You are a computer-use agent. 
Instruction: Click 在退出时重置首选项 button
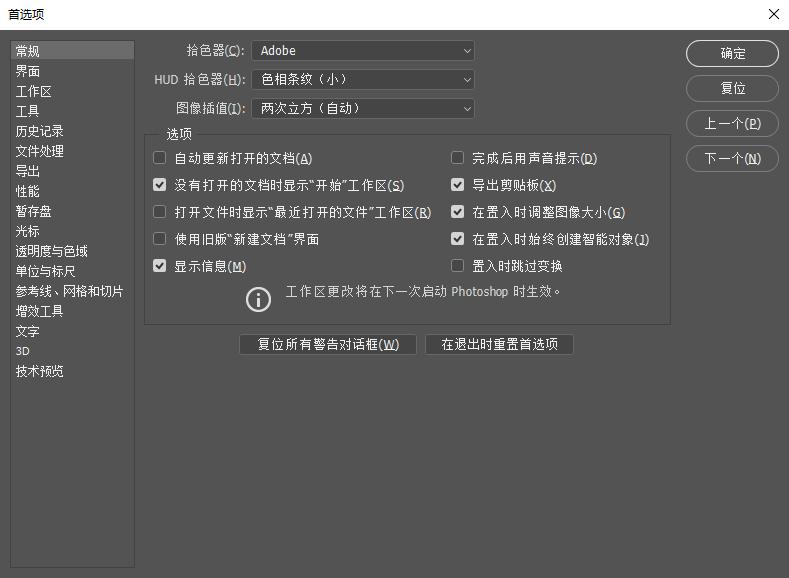499,345
